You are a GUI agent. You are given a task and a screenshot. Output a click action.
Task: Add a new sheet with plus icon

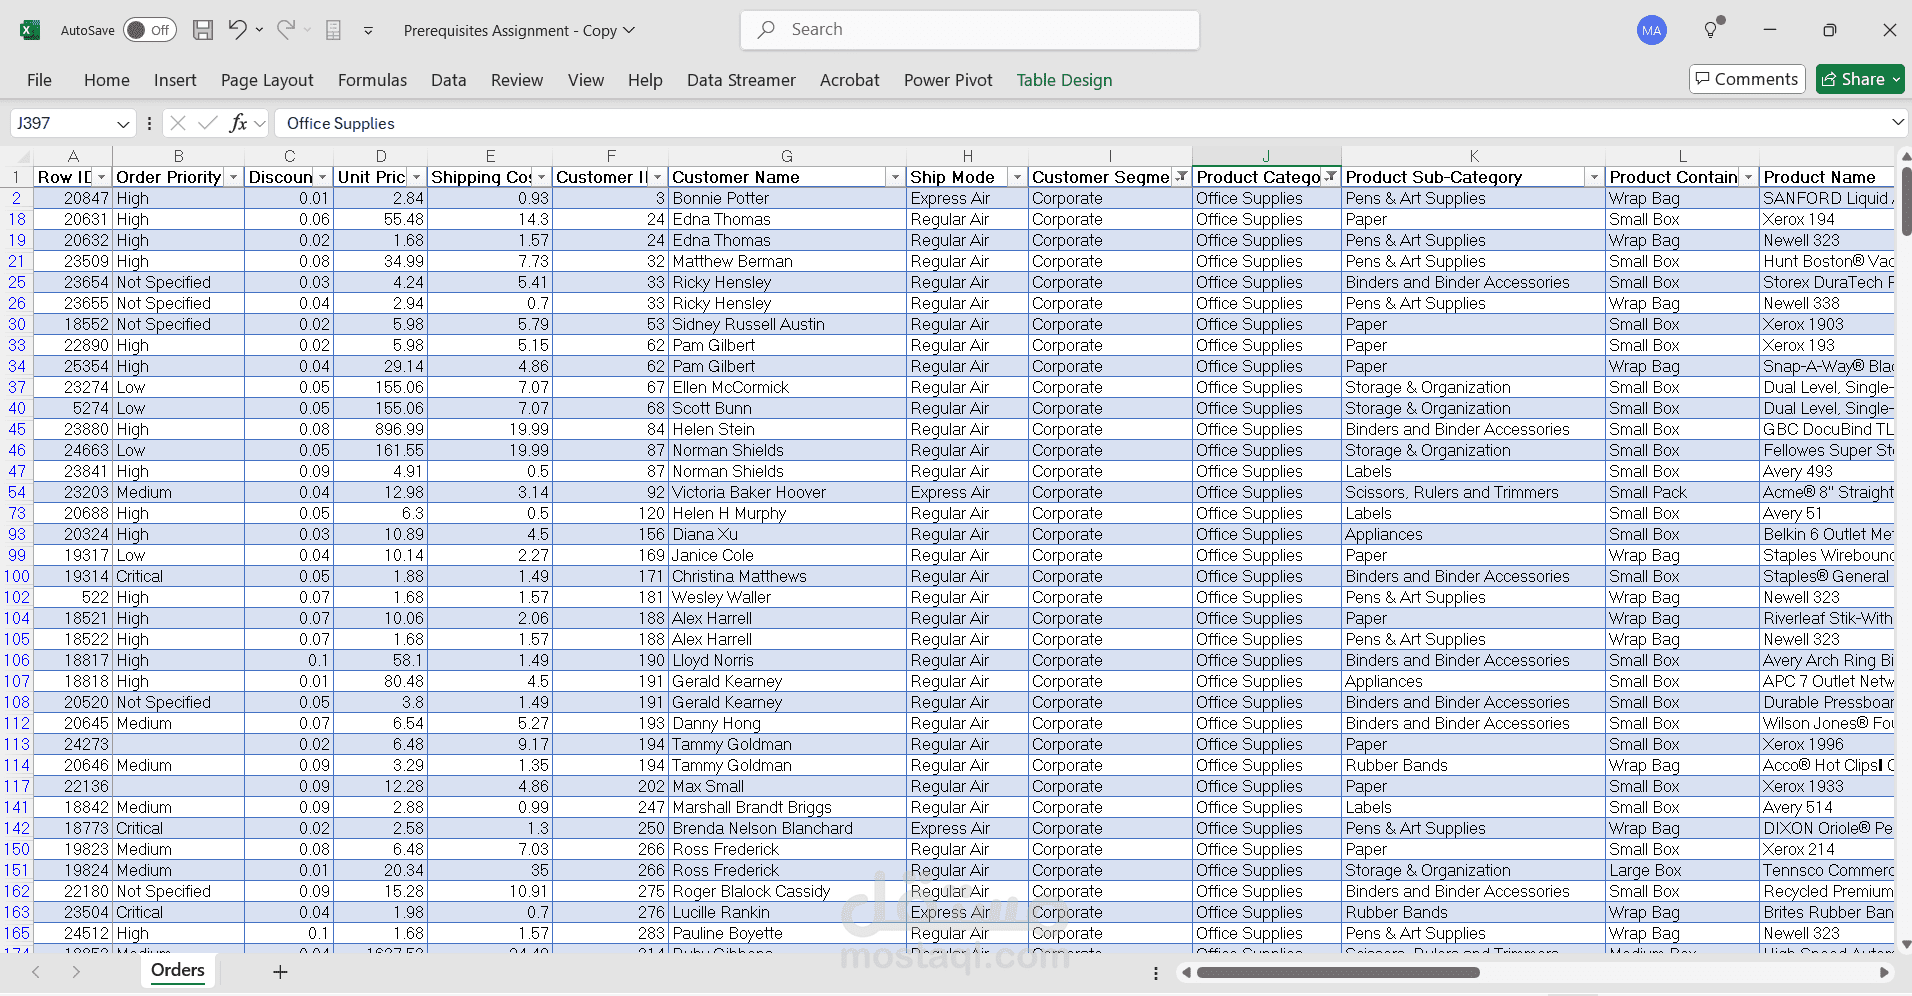click(x=280, y=971)
